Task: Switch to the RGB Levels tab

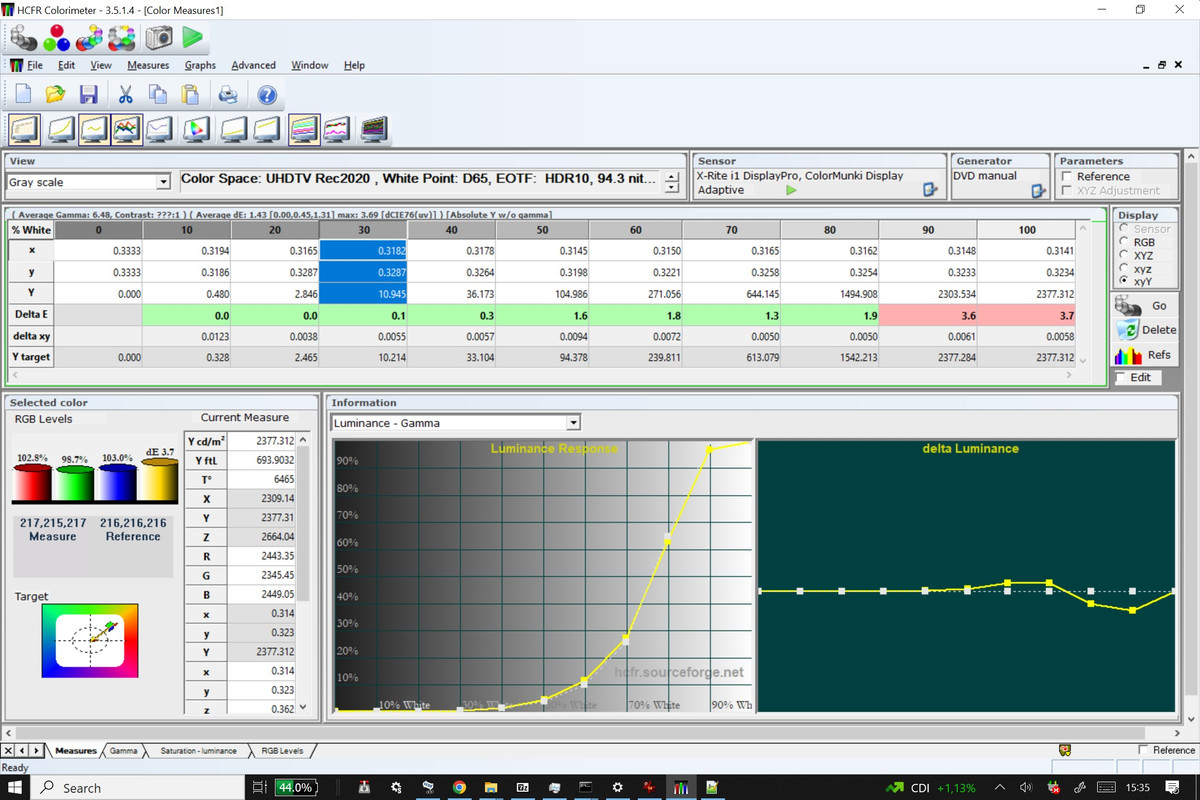Action: tap(282, 750)
